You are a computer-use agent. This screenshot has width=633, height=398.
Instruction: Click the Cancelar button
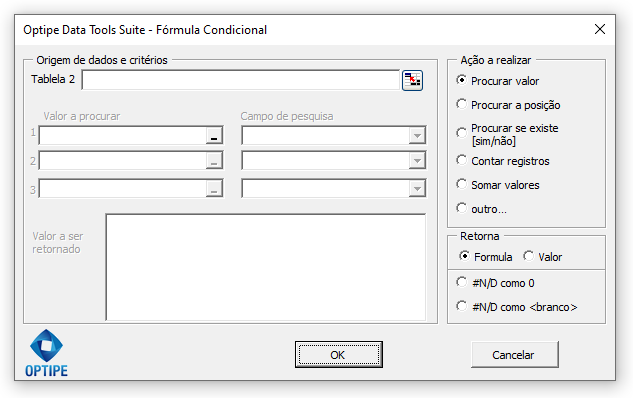coord(515,354)
